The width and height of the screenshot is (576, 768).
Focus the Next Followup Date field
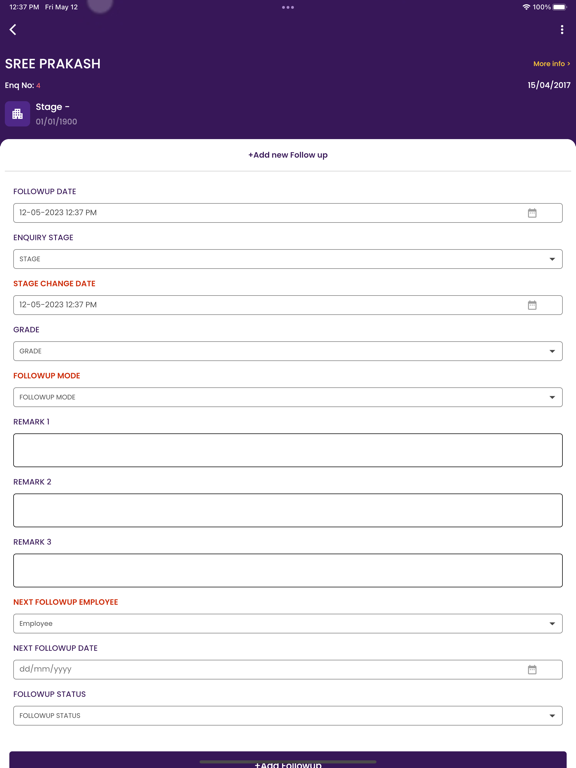(x=288, y=670)
